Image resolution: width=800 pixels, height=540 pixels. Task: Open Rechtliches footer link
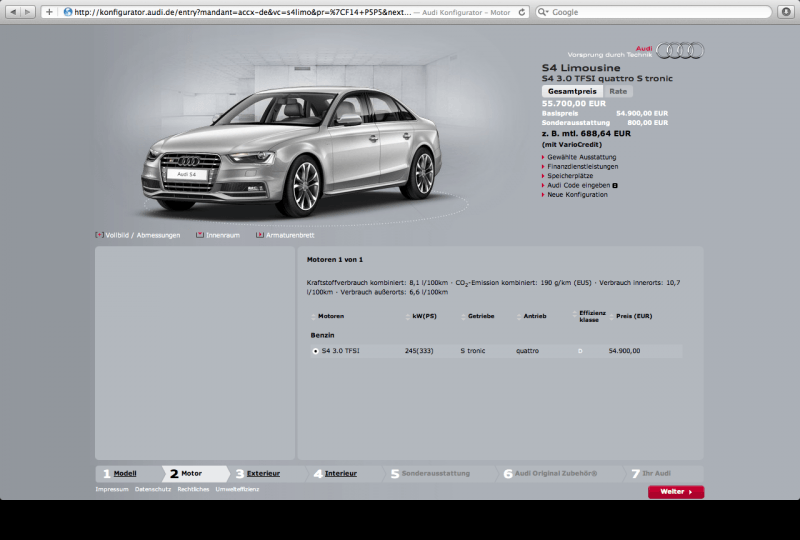tap(193, 489)
